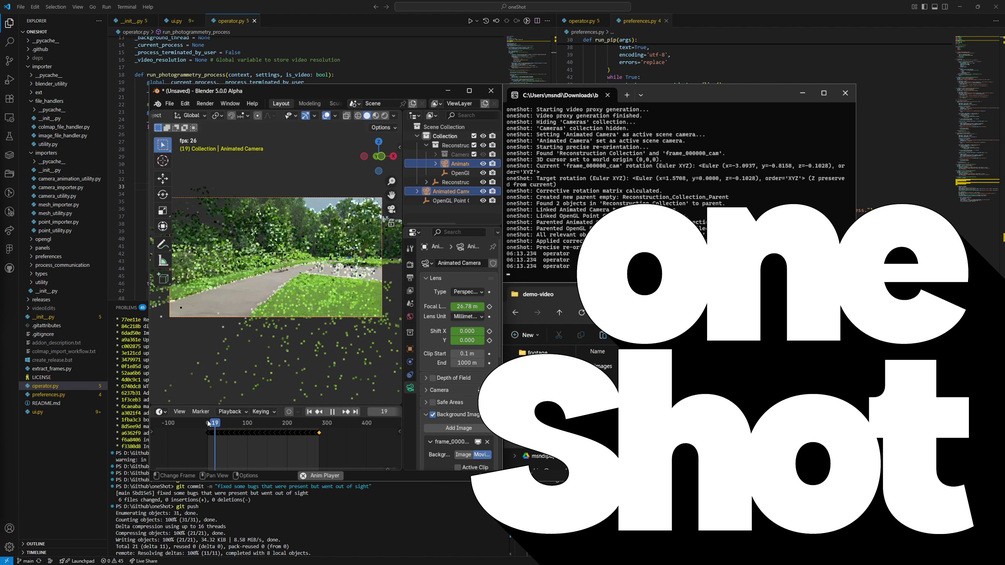Open the Lens Unit Millimeters dropdown
Screen dimensions: 1005x565
(467, 316)
